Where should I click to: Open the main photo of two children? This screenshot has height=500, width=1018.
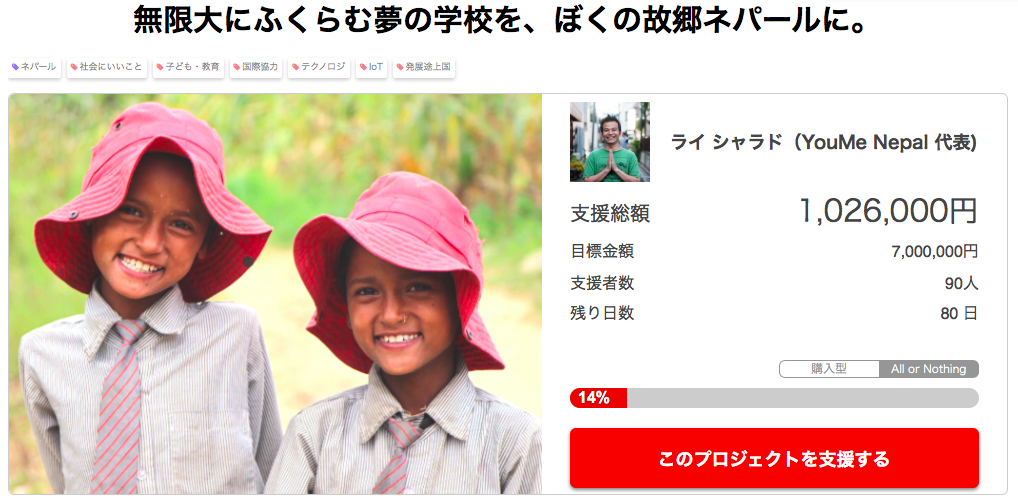(x=275, y=294)
